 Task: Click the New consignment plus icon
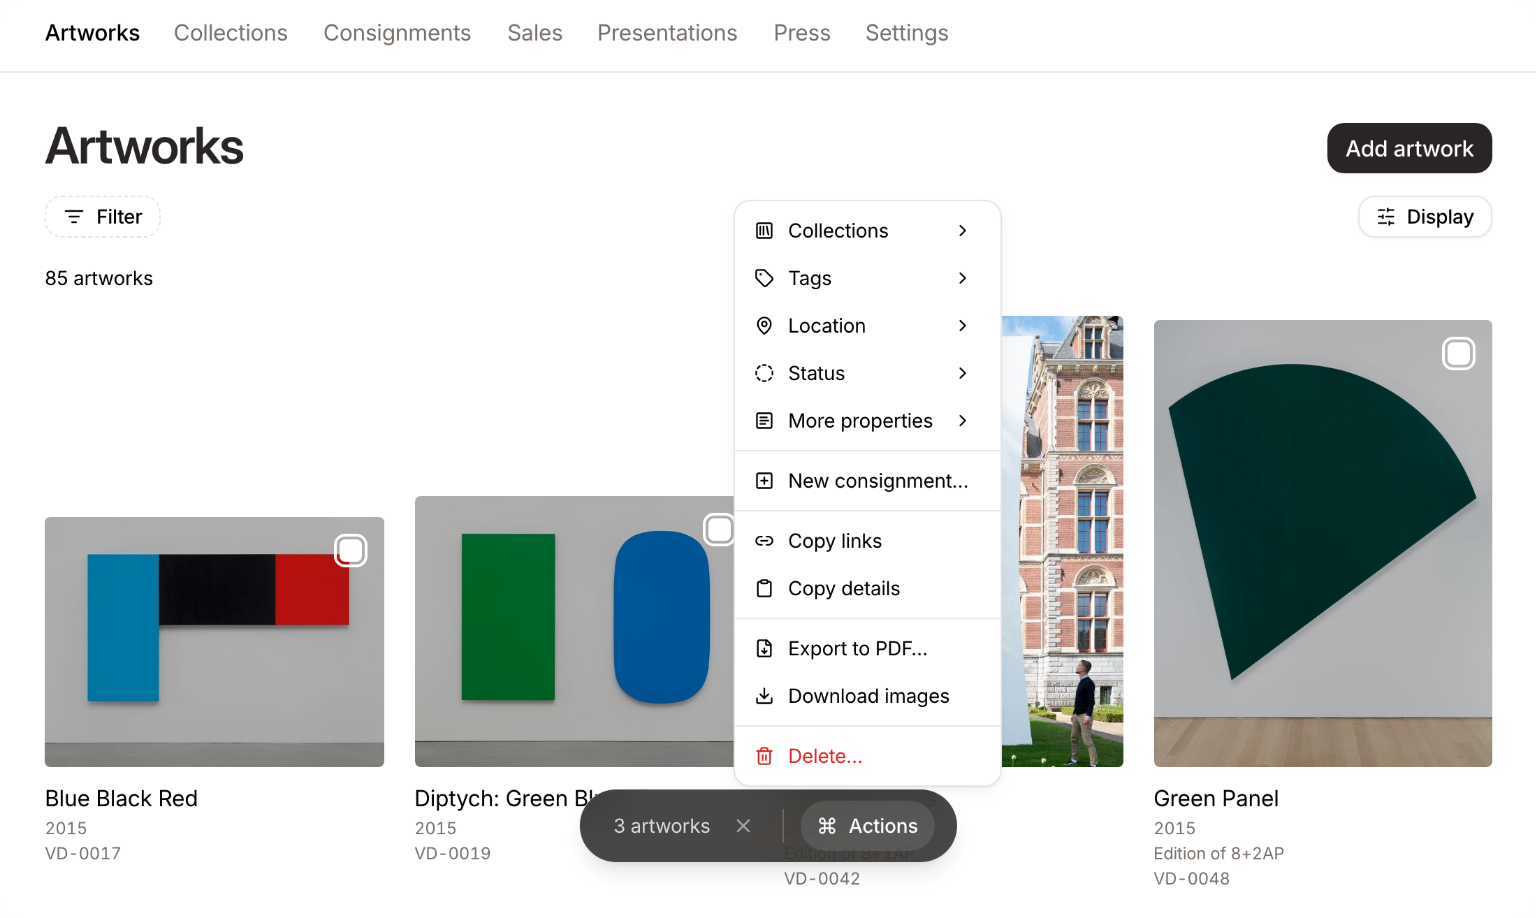coord(764,481)
